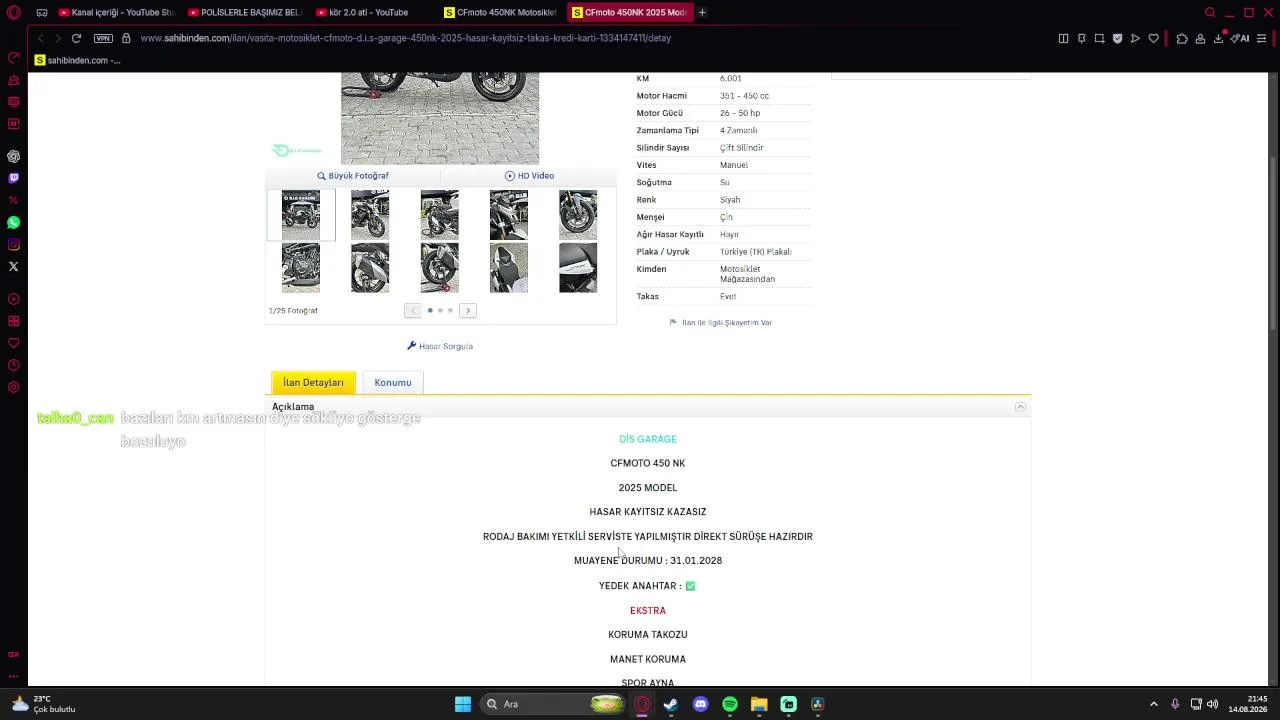
Task: Select the 'Konumu' tab
Action: coord(393,382)
